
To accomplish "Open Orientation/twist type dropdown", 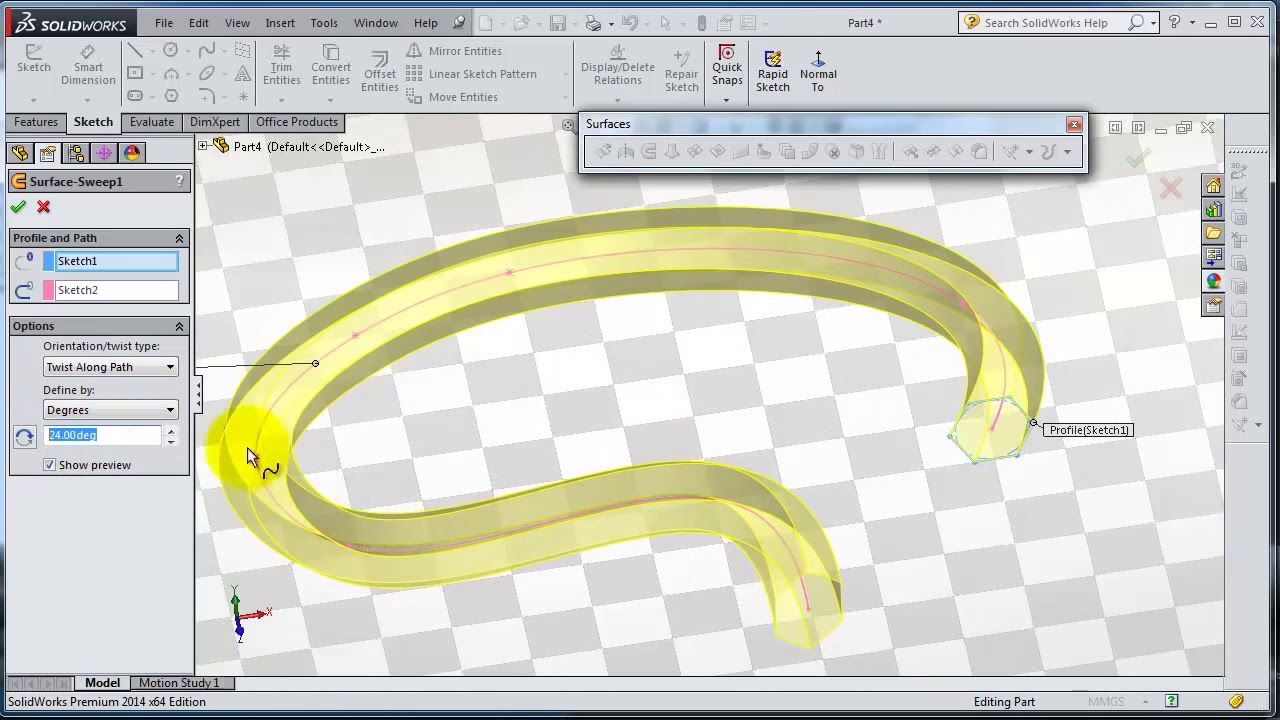I will [x=110, y=367].
